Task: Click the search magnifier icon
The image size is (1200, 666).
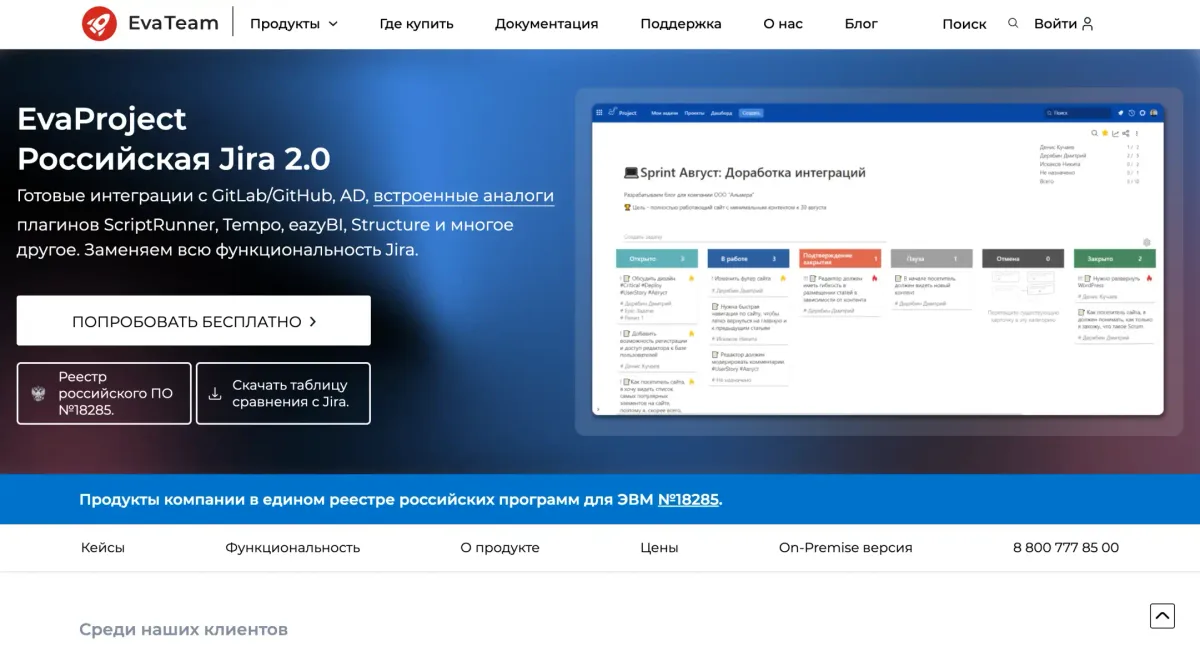Action: [x=1013, y=23]
